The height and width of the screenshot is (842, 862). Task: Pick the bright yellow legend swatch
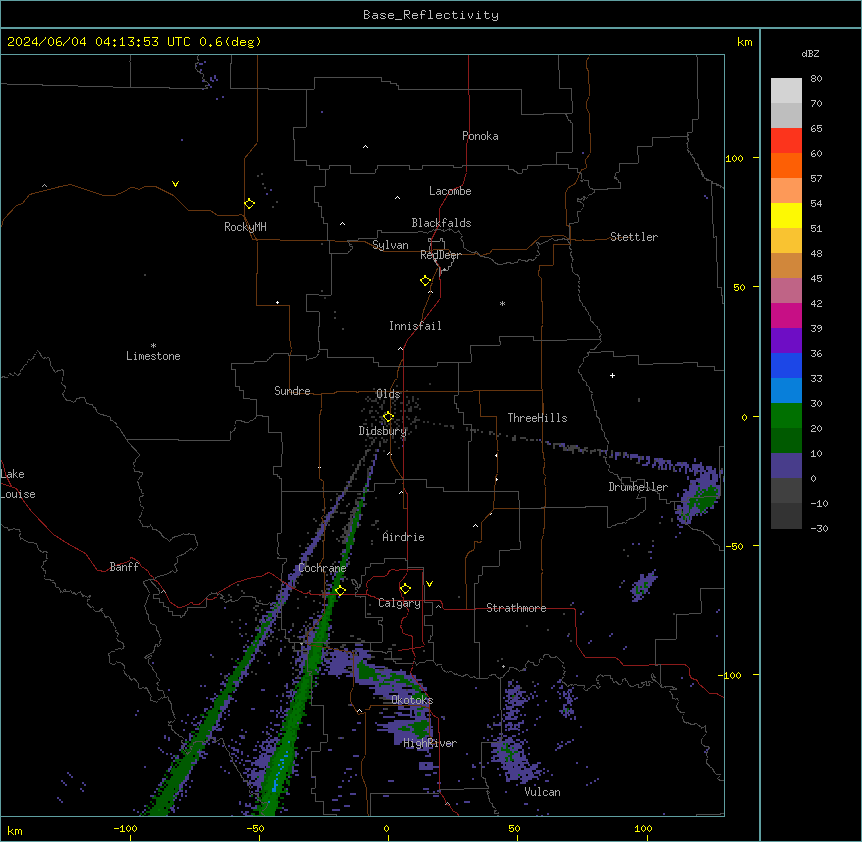(x=786, y=215)
